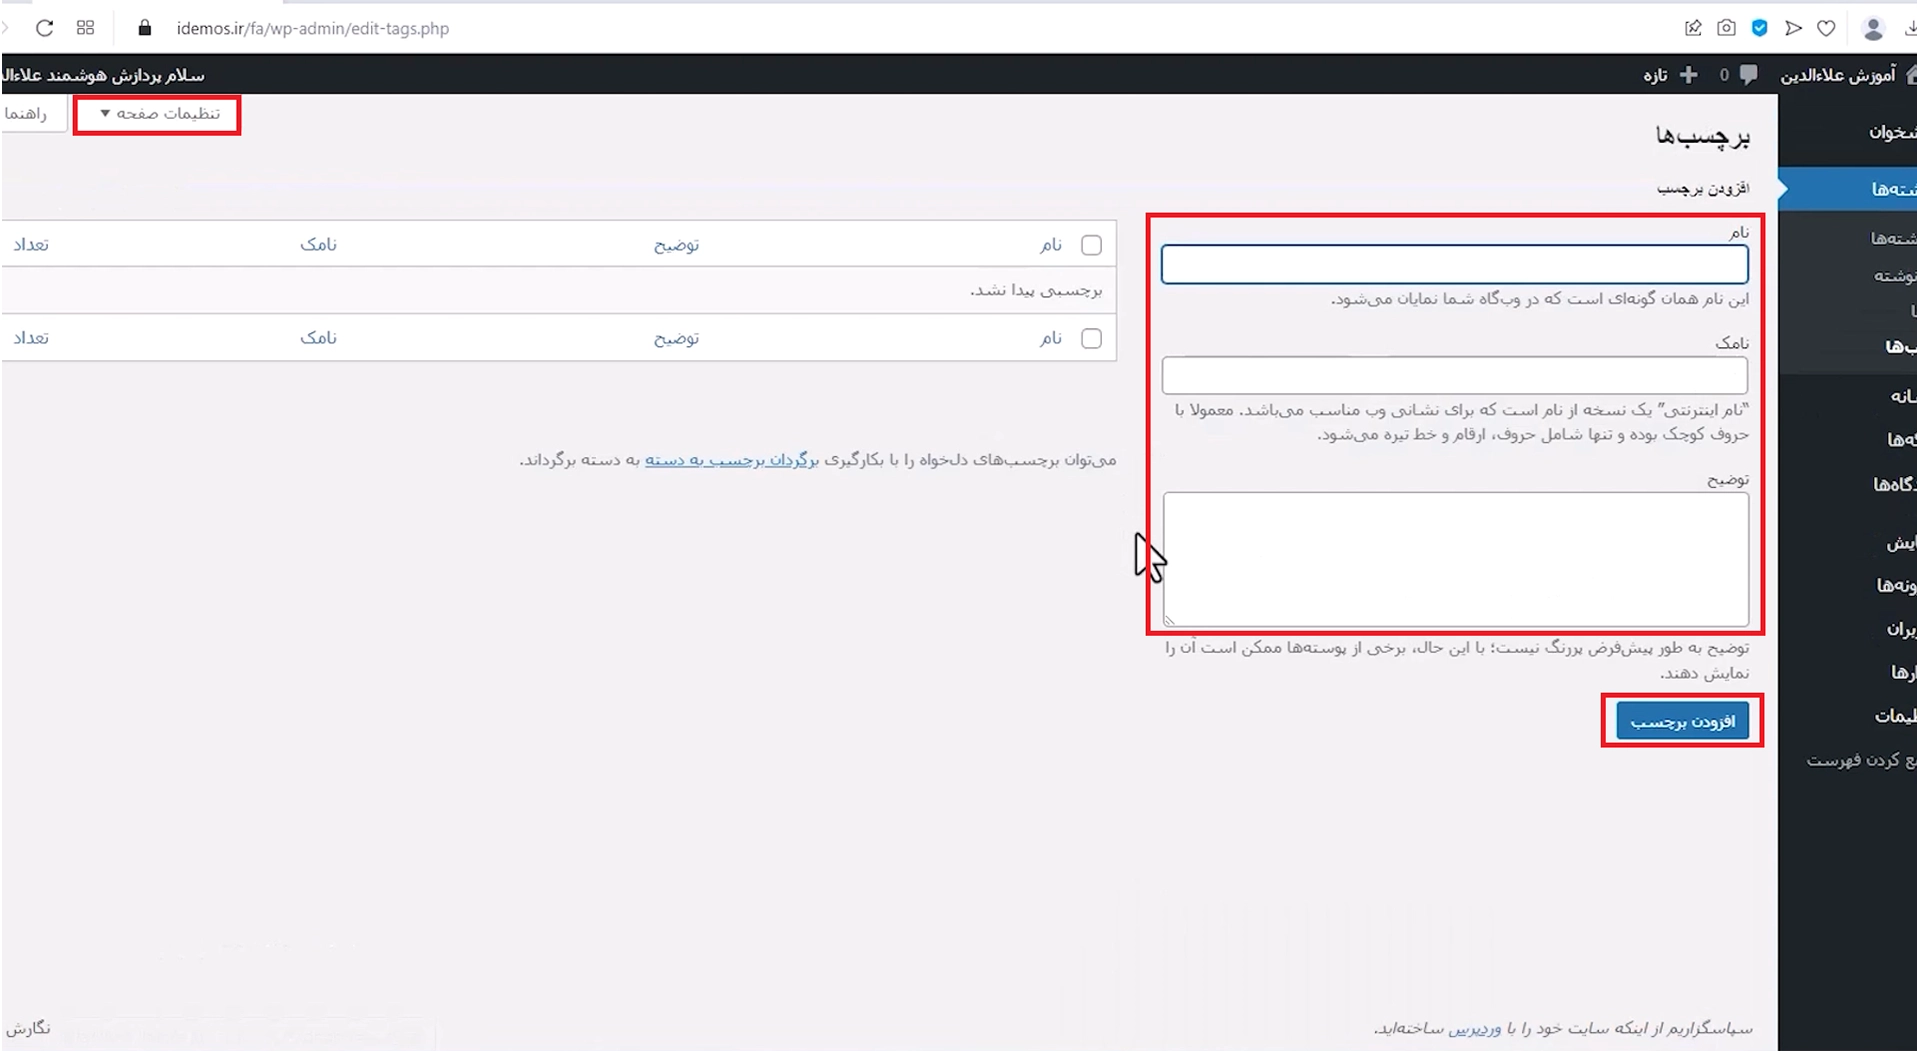Image resolution: width=1919 pixels, height=1051 pixels.
Task: Sort by تعداد column in the table footer
Action: click(x=31, y=339)
